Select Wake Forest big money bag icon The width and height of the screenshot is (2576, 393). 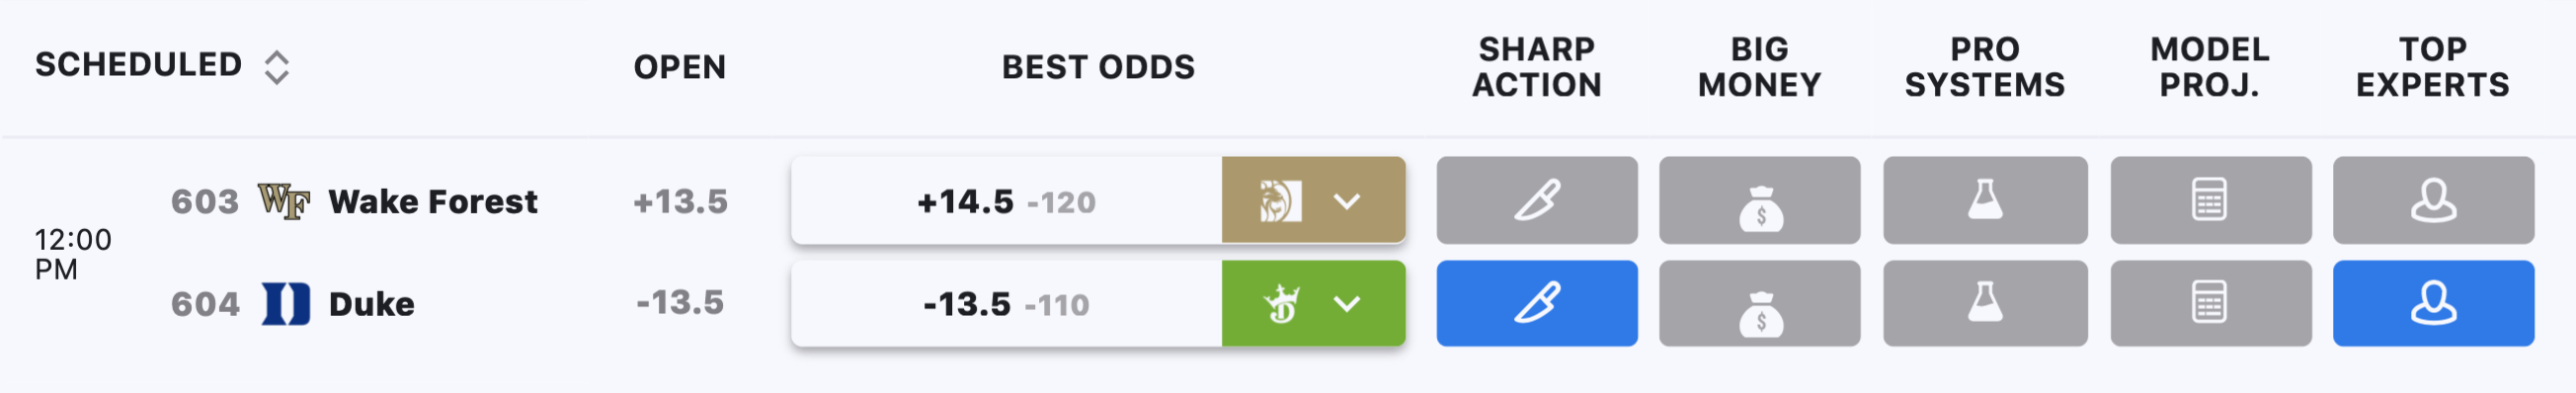point(1760,200)
